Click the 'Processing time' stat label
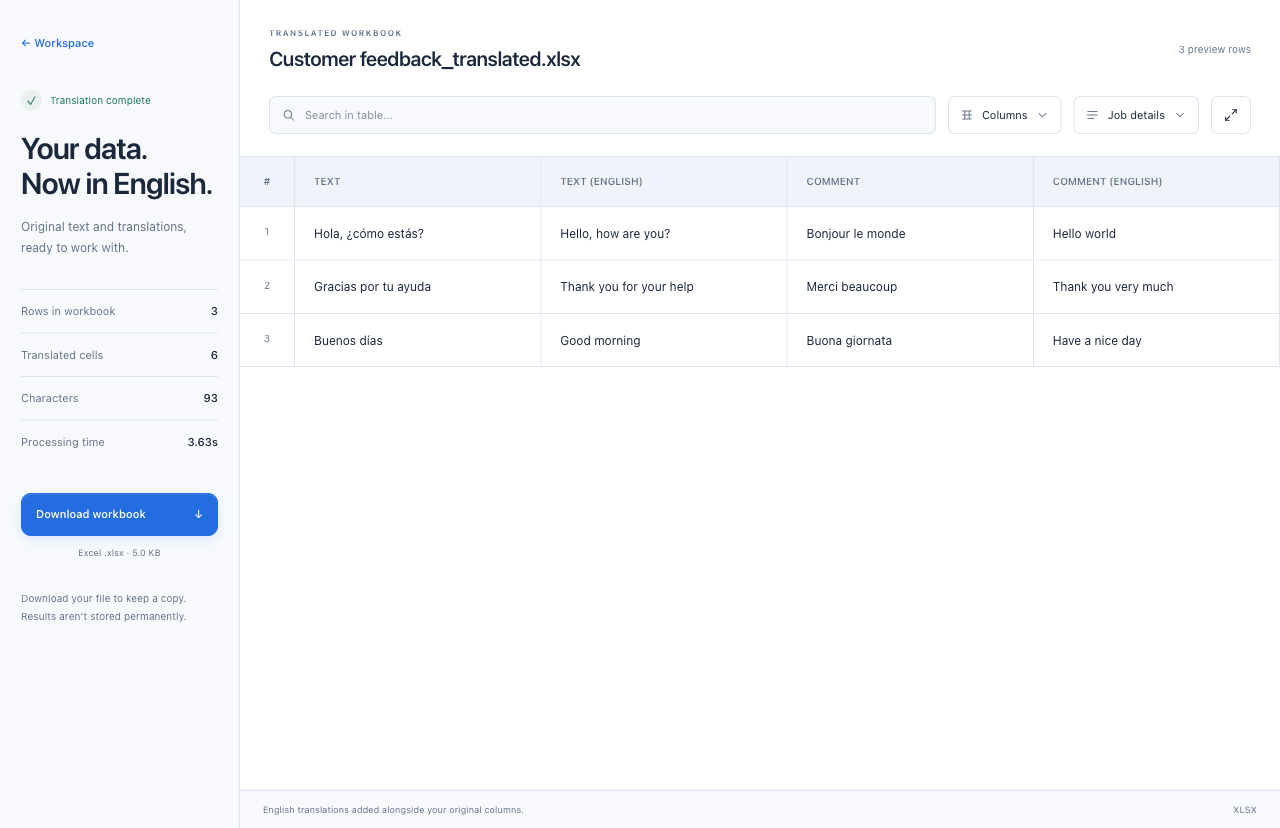This screenshot has height=828, width=1280. 63,442
